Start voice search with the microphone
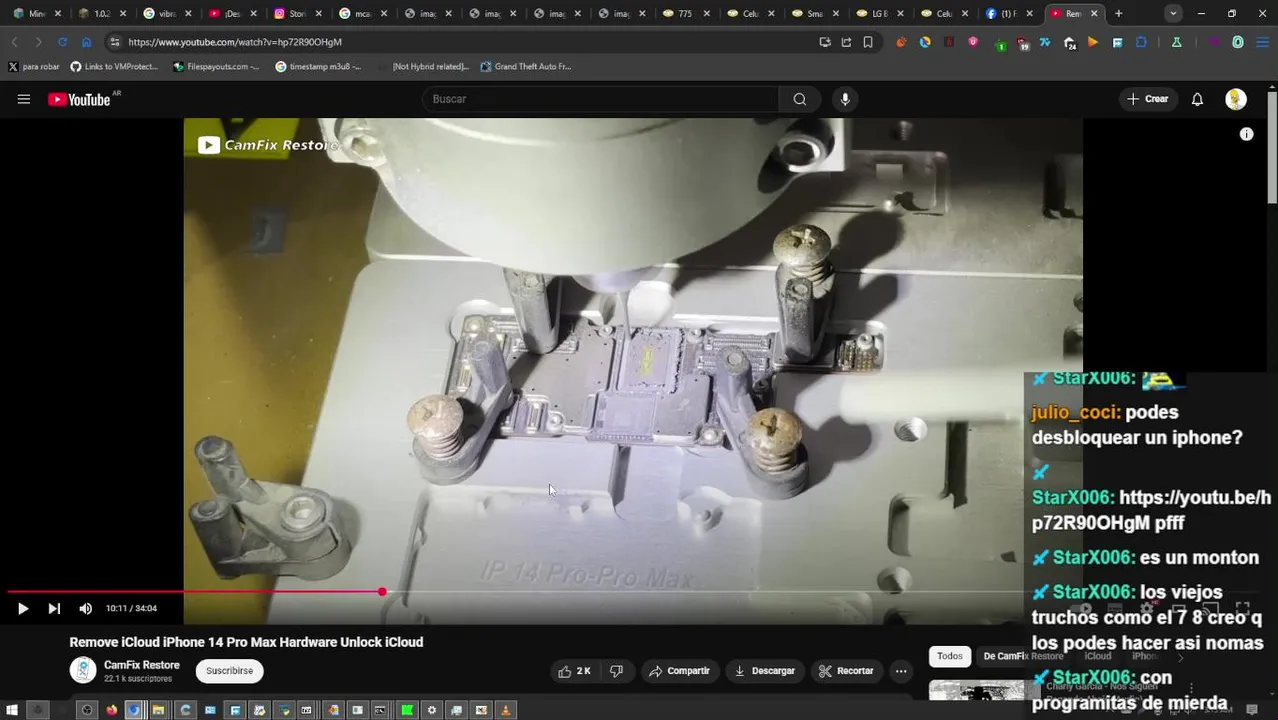 (845, 99)
